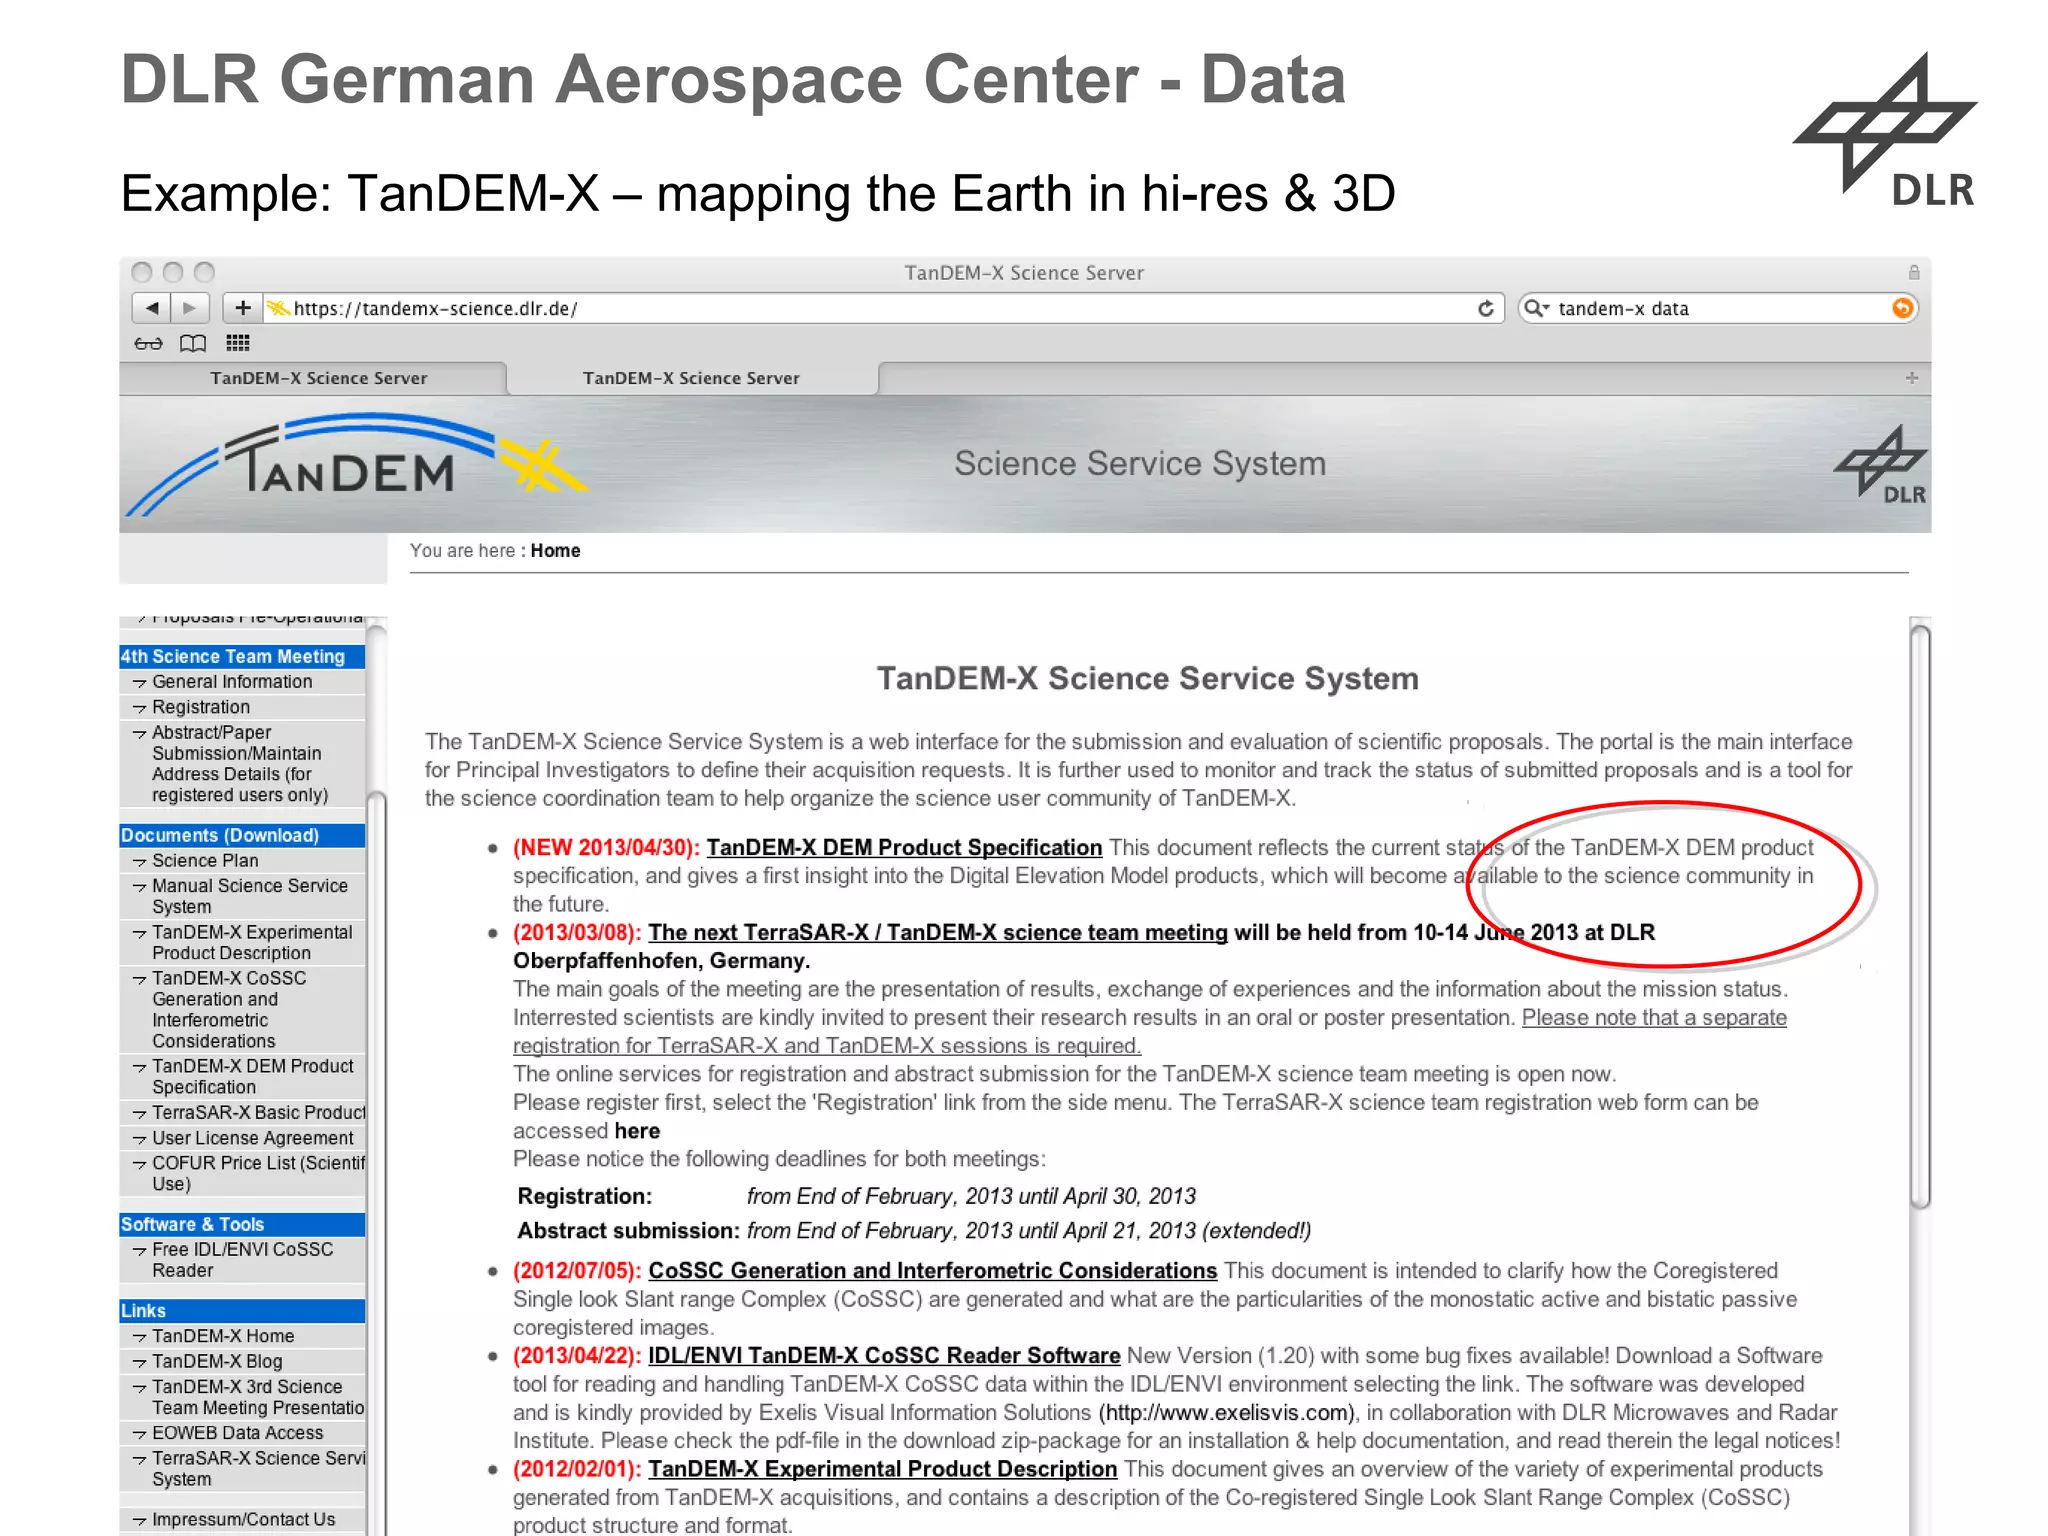Open User License Agreement link

(x=252, y=1138)
